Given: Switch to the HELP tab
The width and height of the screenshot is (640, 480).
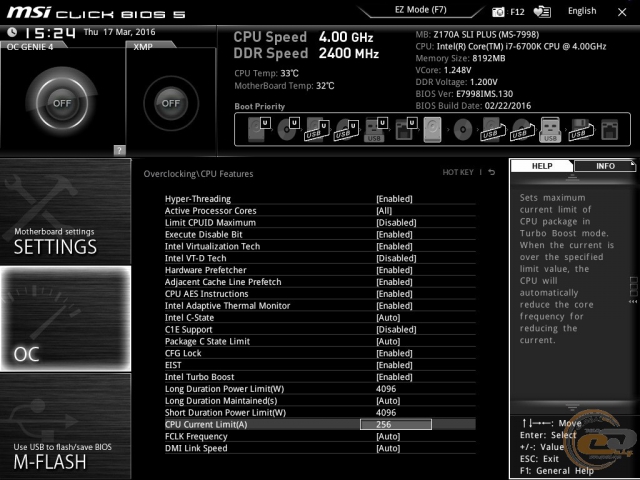Looking at the screenshot, I should click(x=542, y=166).
